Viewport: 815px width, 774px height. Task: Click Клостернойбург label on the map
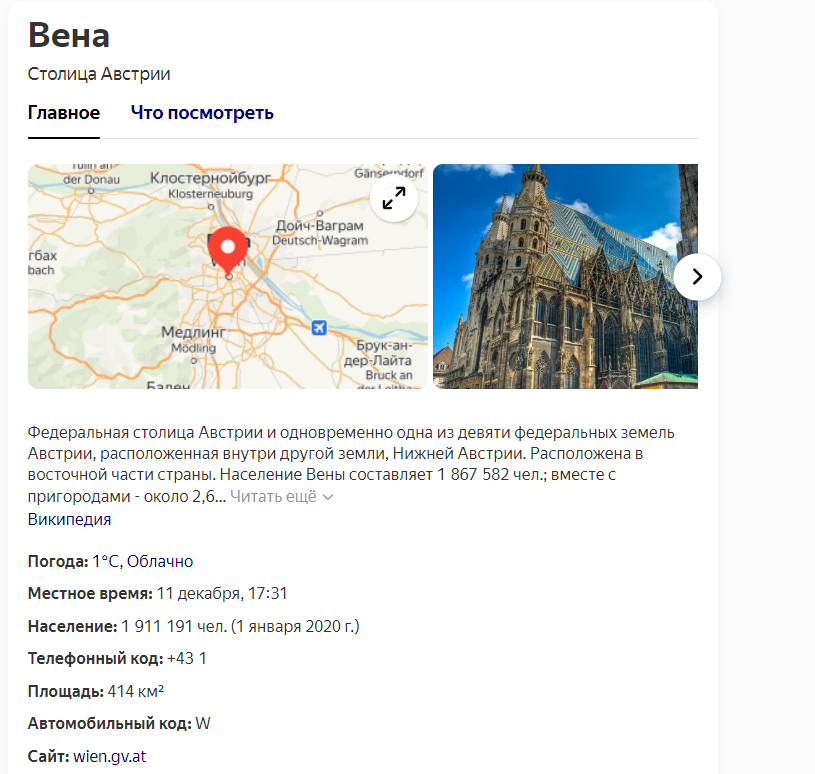pyautogui.click(x=210, y=178)
